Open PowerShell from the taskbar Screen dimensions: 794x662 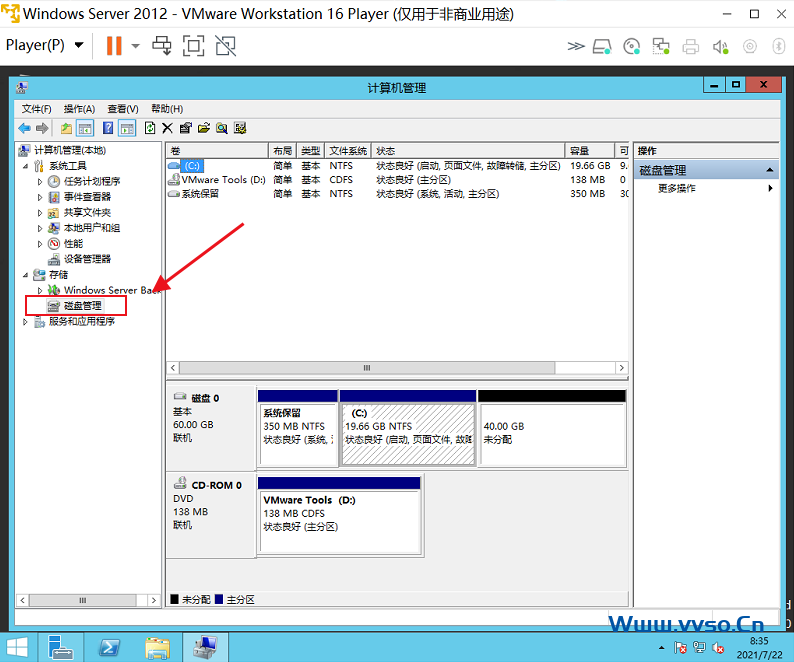tap(109, 648)
